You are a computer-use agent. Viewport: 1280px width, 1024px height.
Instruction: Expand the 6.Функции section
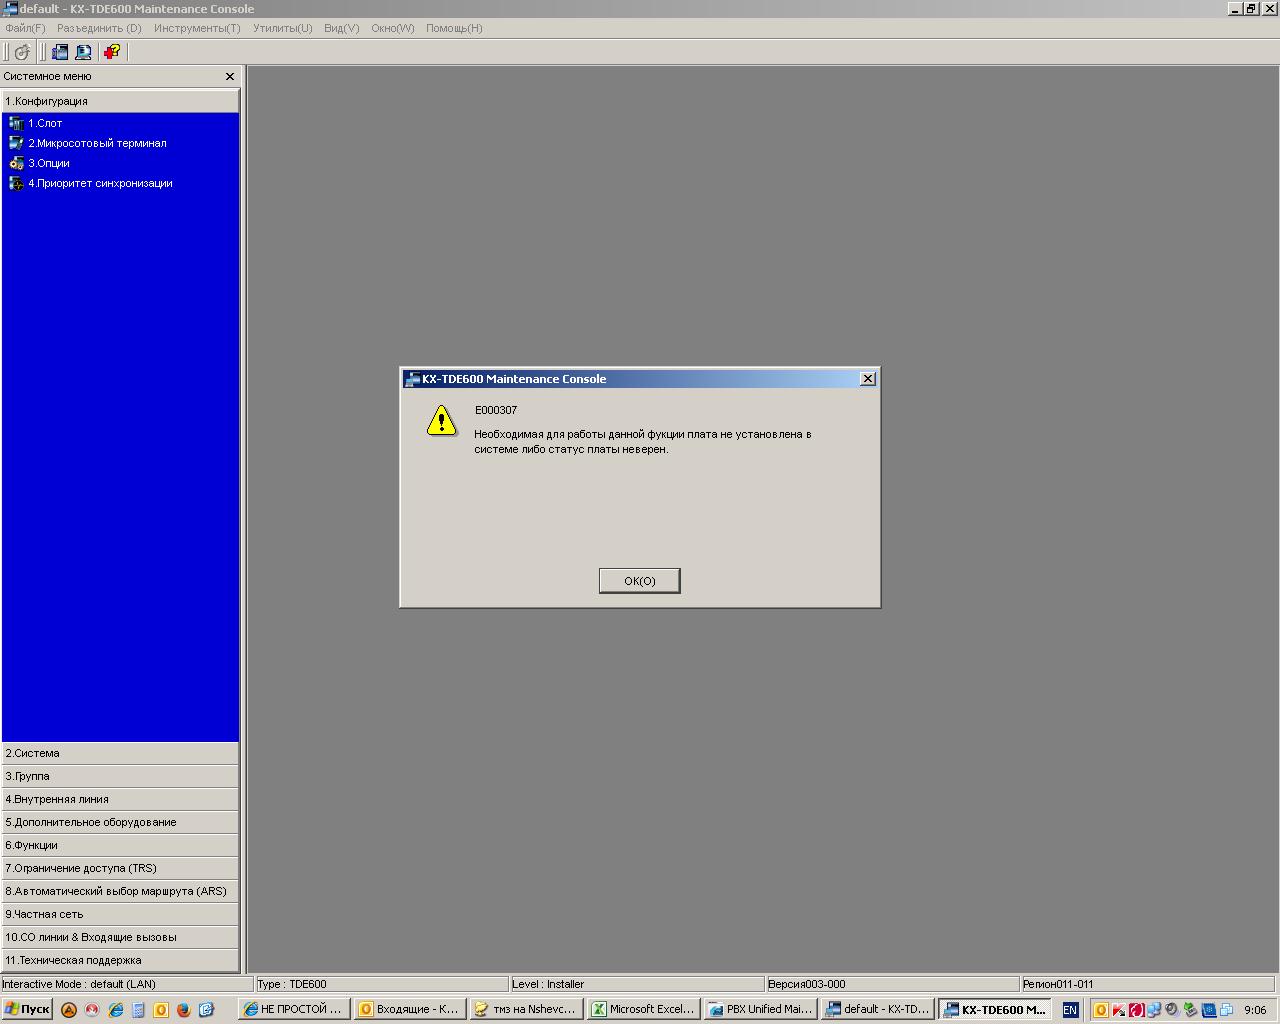click(120, 845)
